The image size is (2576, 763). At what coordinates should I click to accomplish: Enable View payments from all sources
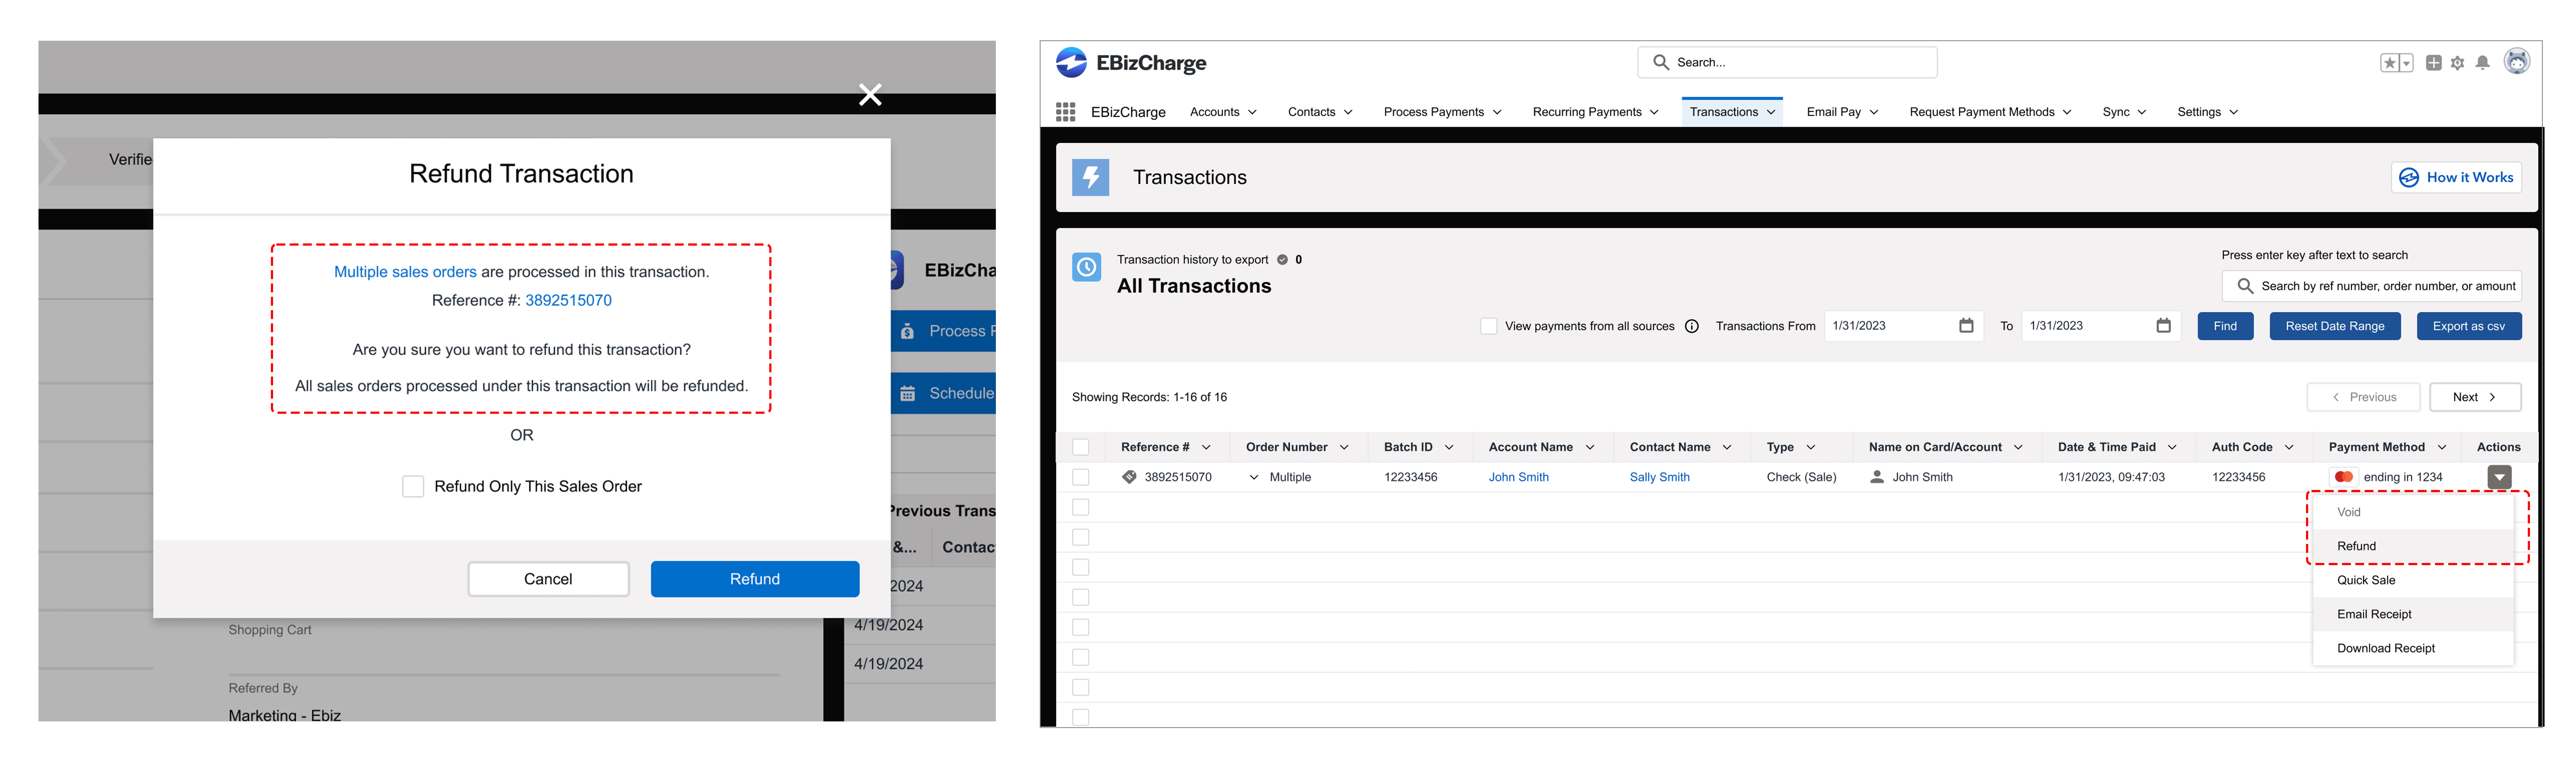pos(1488,326)
